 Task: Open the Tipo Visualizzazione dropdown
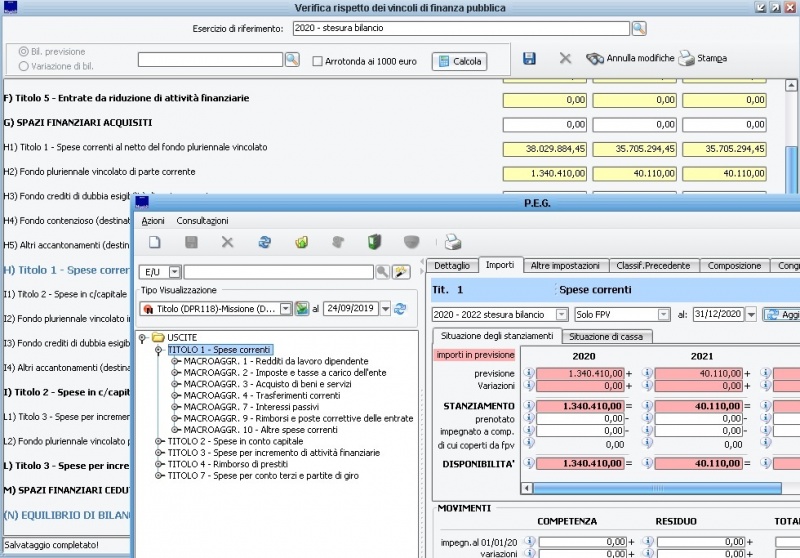point(286,309)
